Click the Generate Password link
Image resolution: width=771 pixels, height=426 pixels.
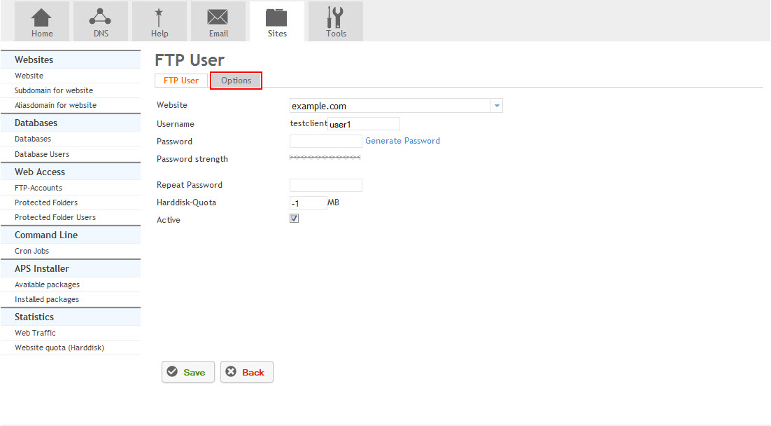pyautogui.click(x=403, y=141)
